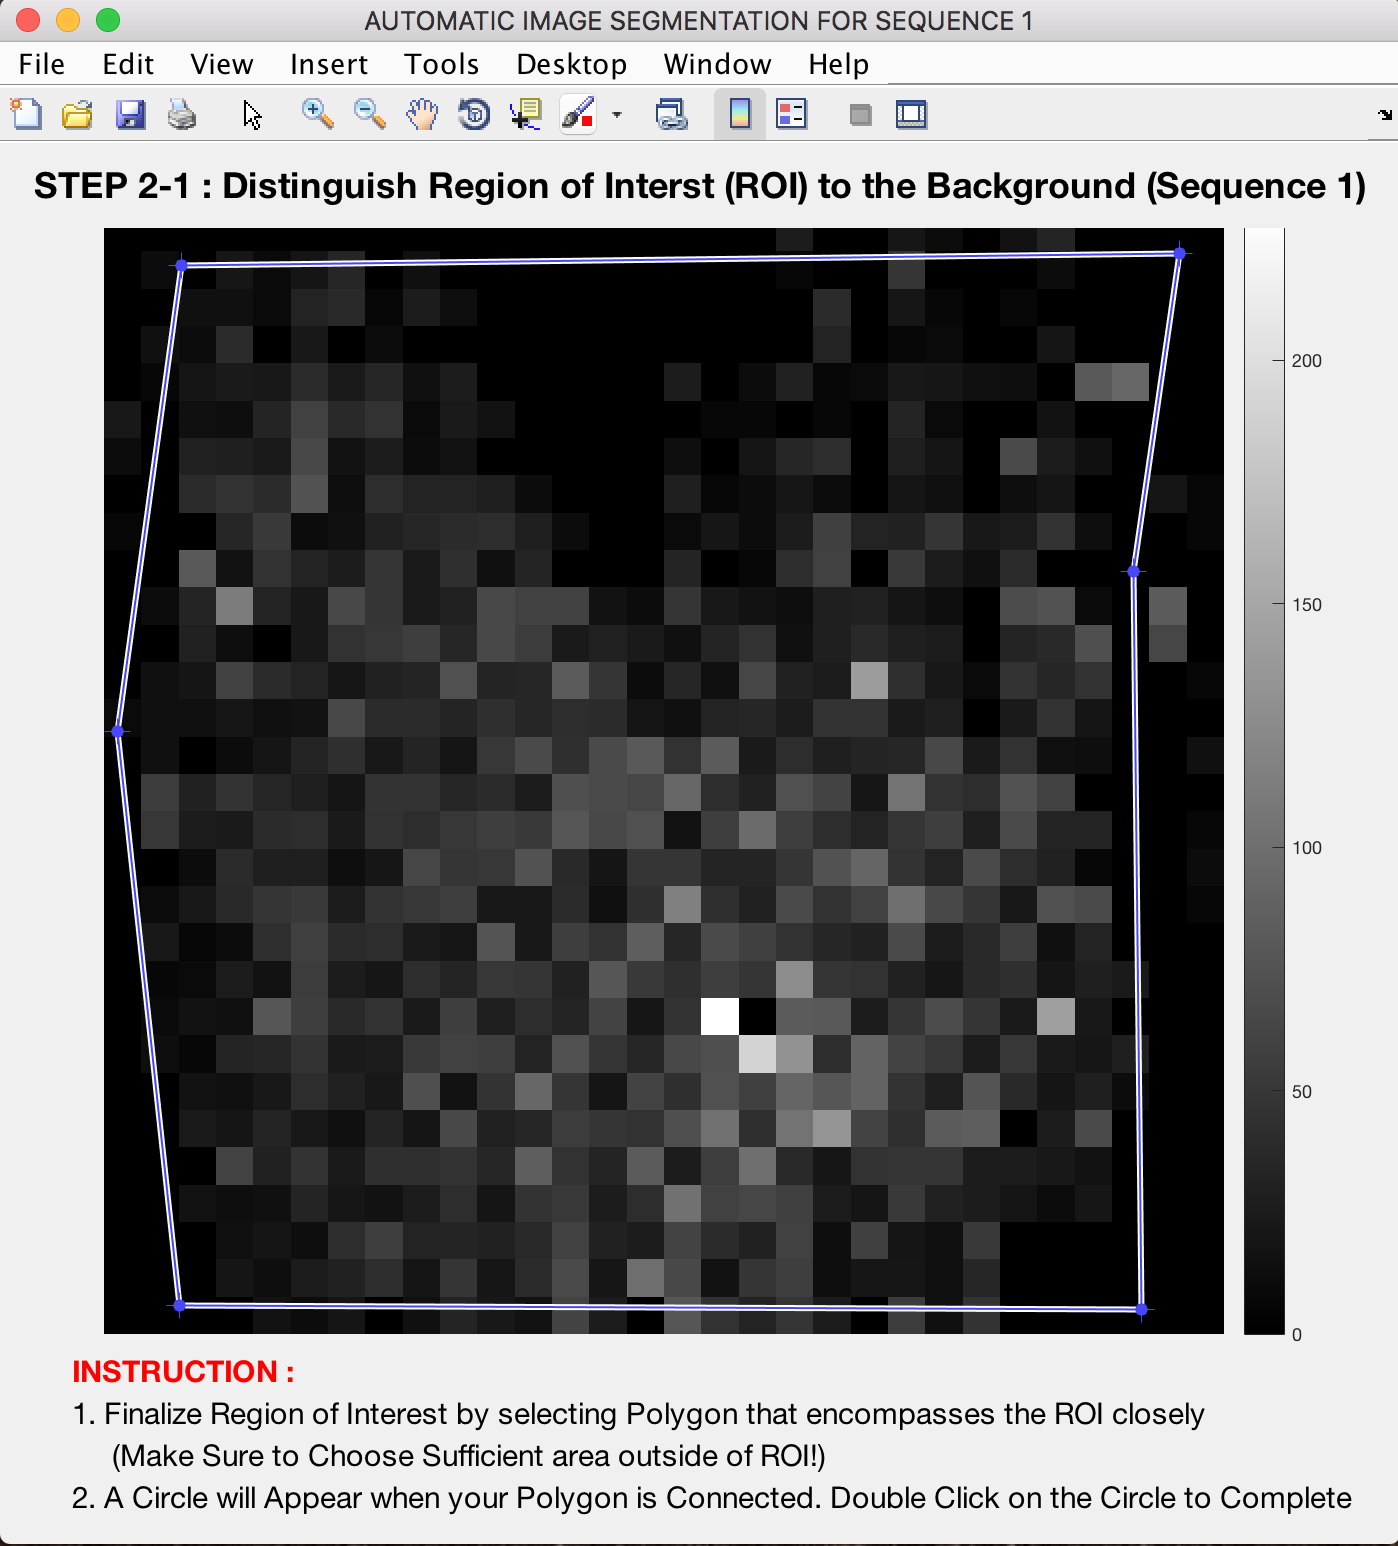Open the File menu
The width and height of the screenshot is (1398, 1546).
tap(42, 64)
